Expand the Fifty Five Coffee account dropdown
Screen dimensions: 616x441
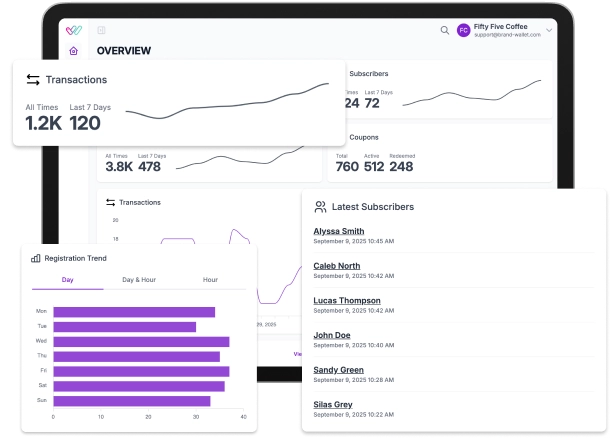549,30
